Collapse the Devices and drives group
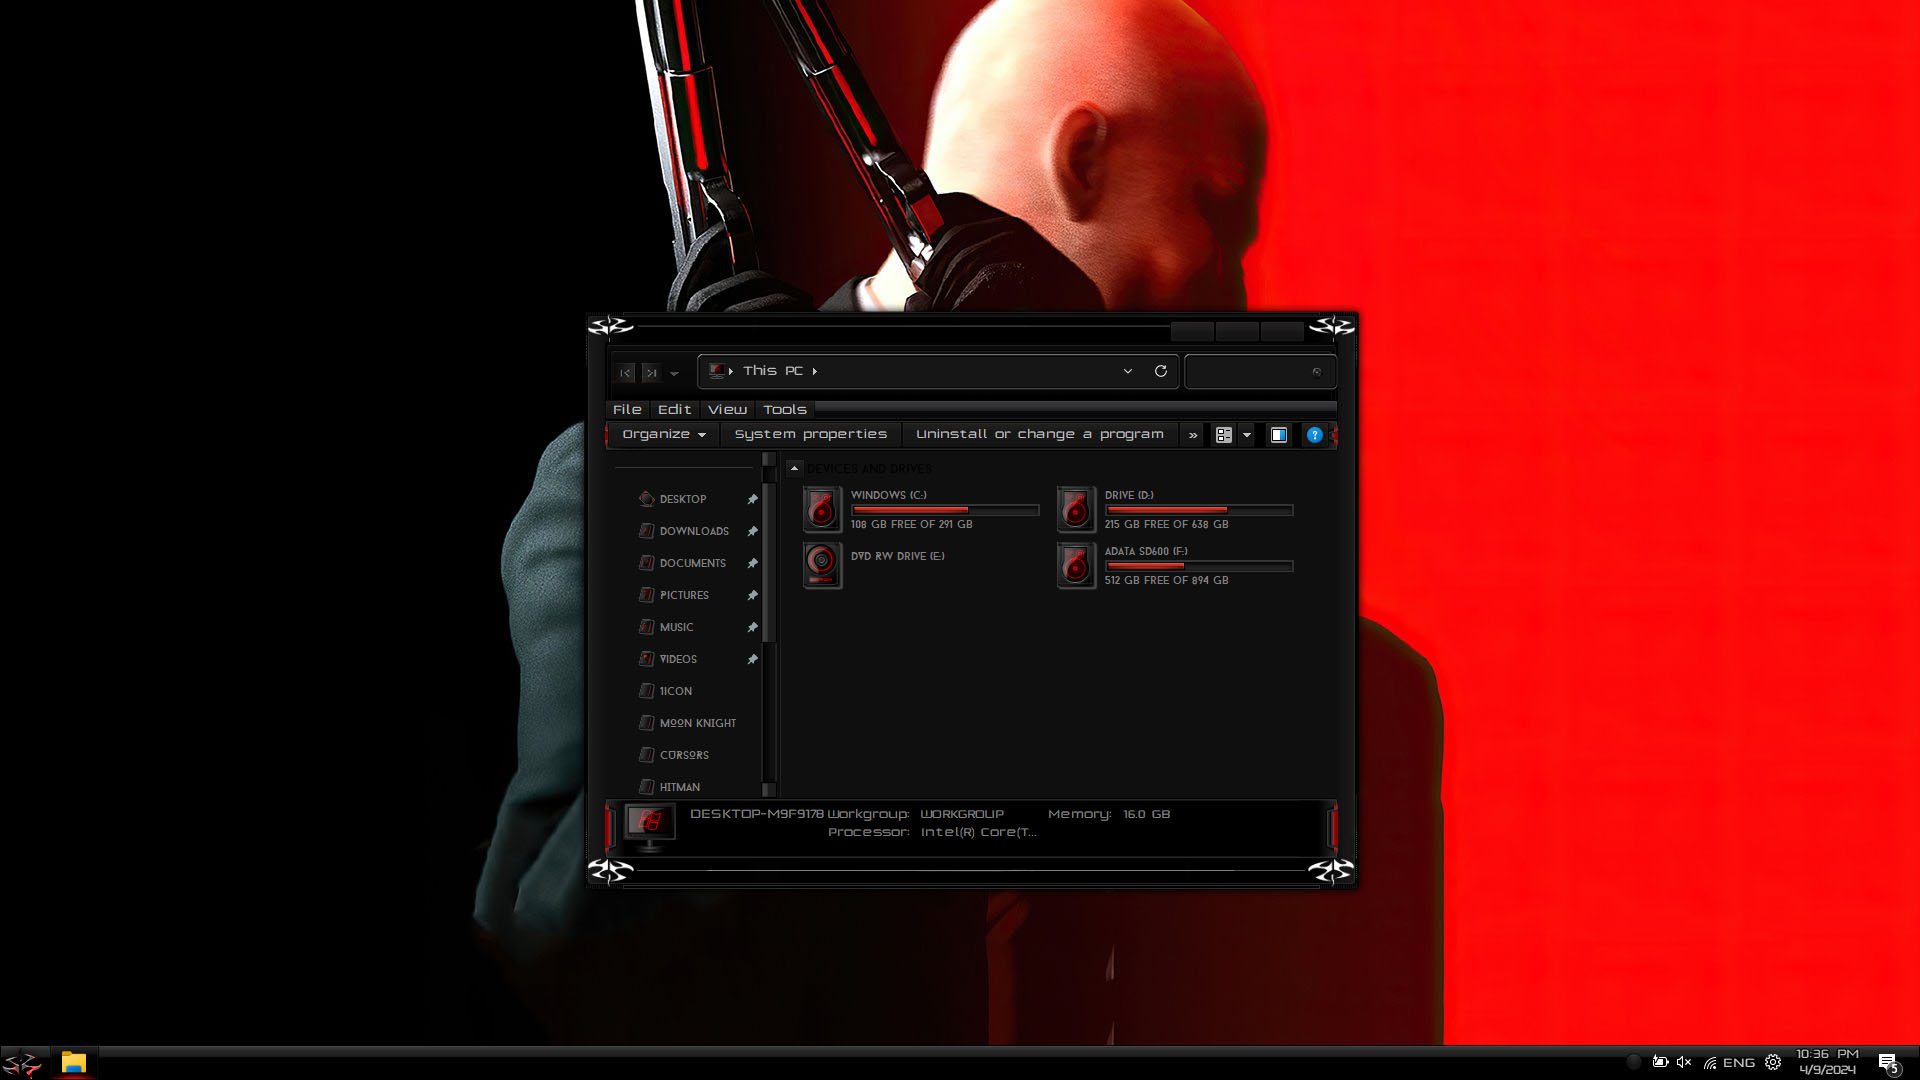This screenshot has width=1920, height=1080. click(x=794, y=468)
